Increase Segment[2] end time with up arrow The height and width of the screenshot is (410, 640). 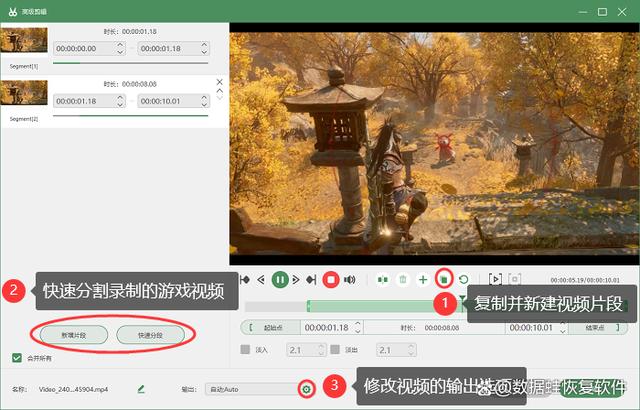(204, 98)
